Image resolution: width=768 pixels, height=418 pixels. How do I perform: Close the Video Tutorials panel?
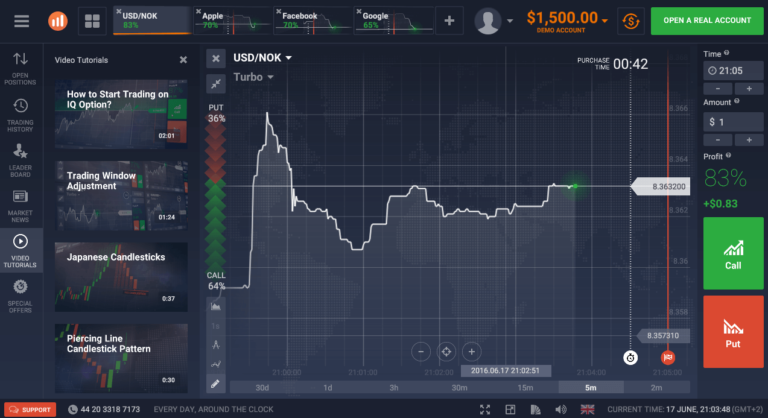[x=183, y=60]
